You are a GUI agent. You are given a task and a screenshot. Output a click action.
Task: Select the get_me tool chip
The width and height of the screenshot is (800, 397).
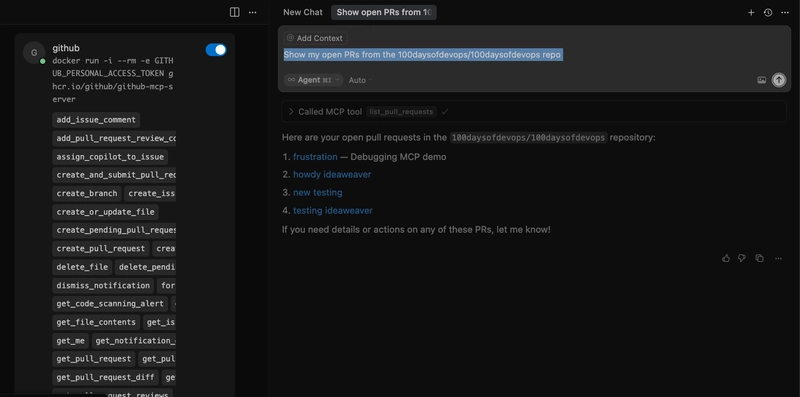click(70, 340)
